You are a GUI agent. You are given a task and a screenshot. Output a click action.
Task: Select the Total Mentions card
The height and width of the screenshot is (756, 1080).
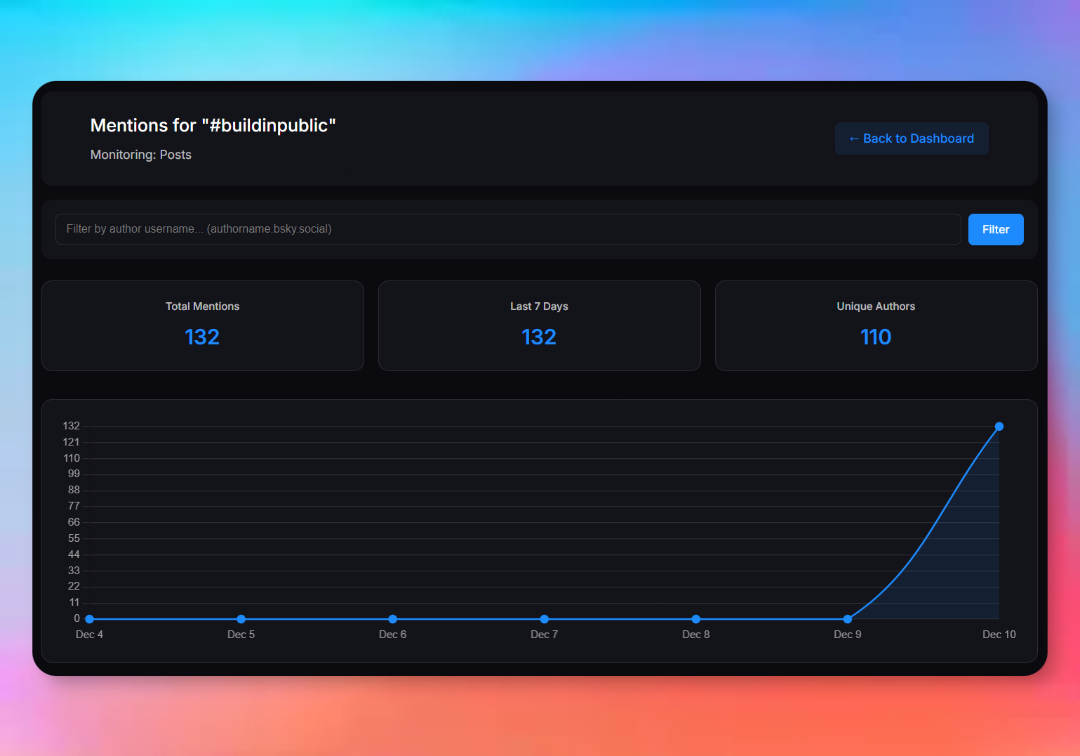[202, 325]
